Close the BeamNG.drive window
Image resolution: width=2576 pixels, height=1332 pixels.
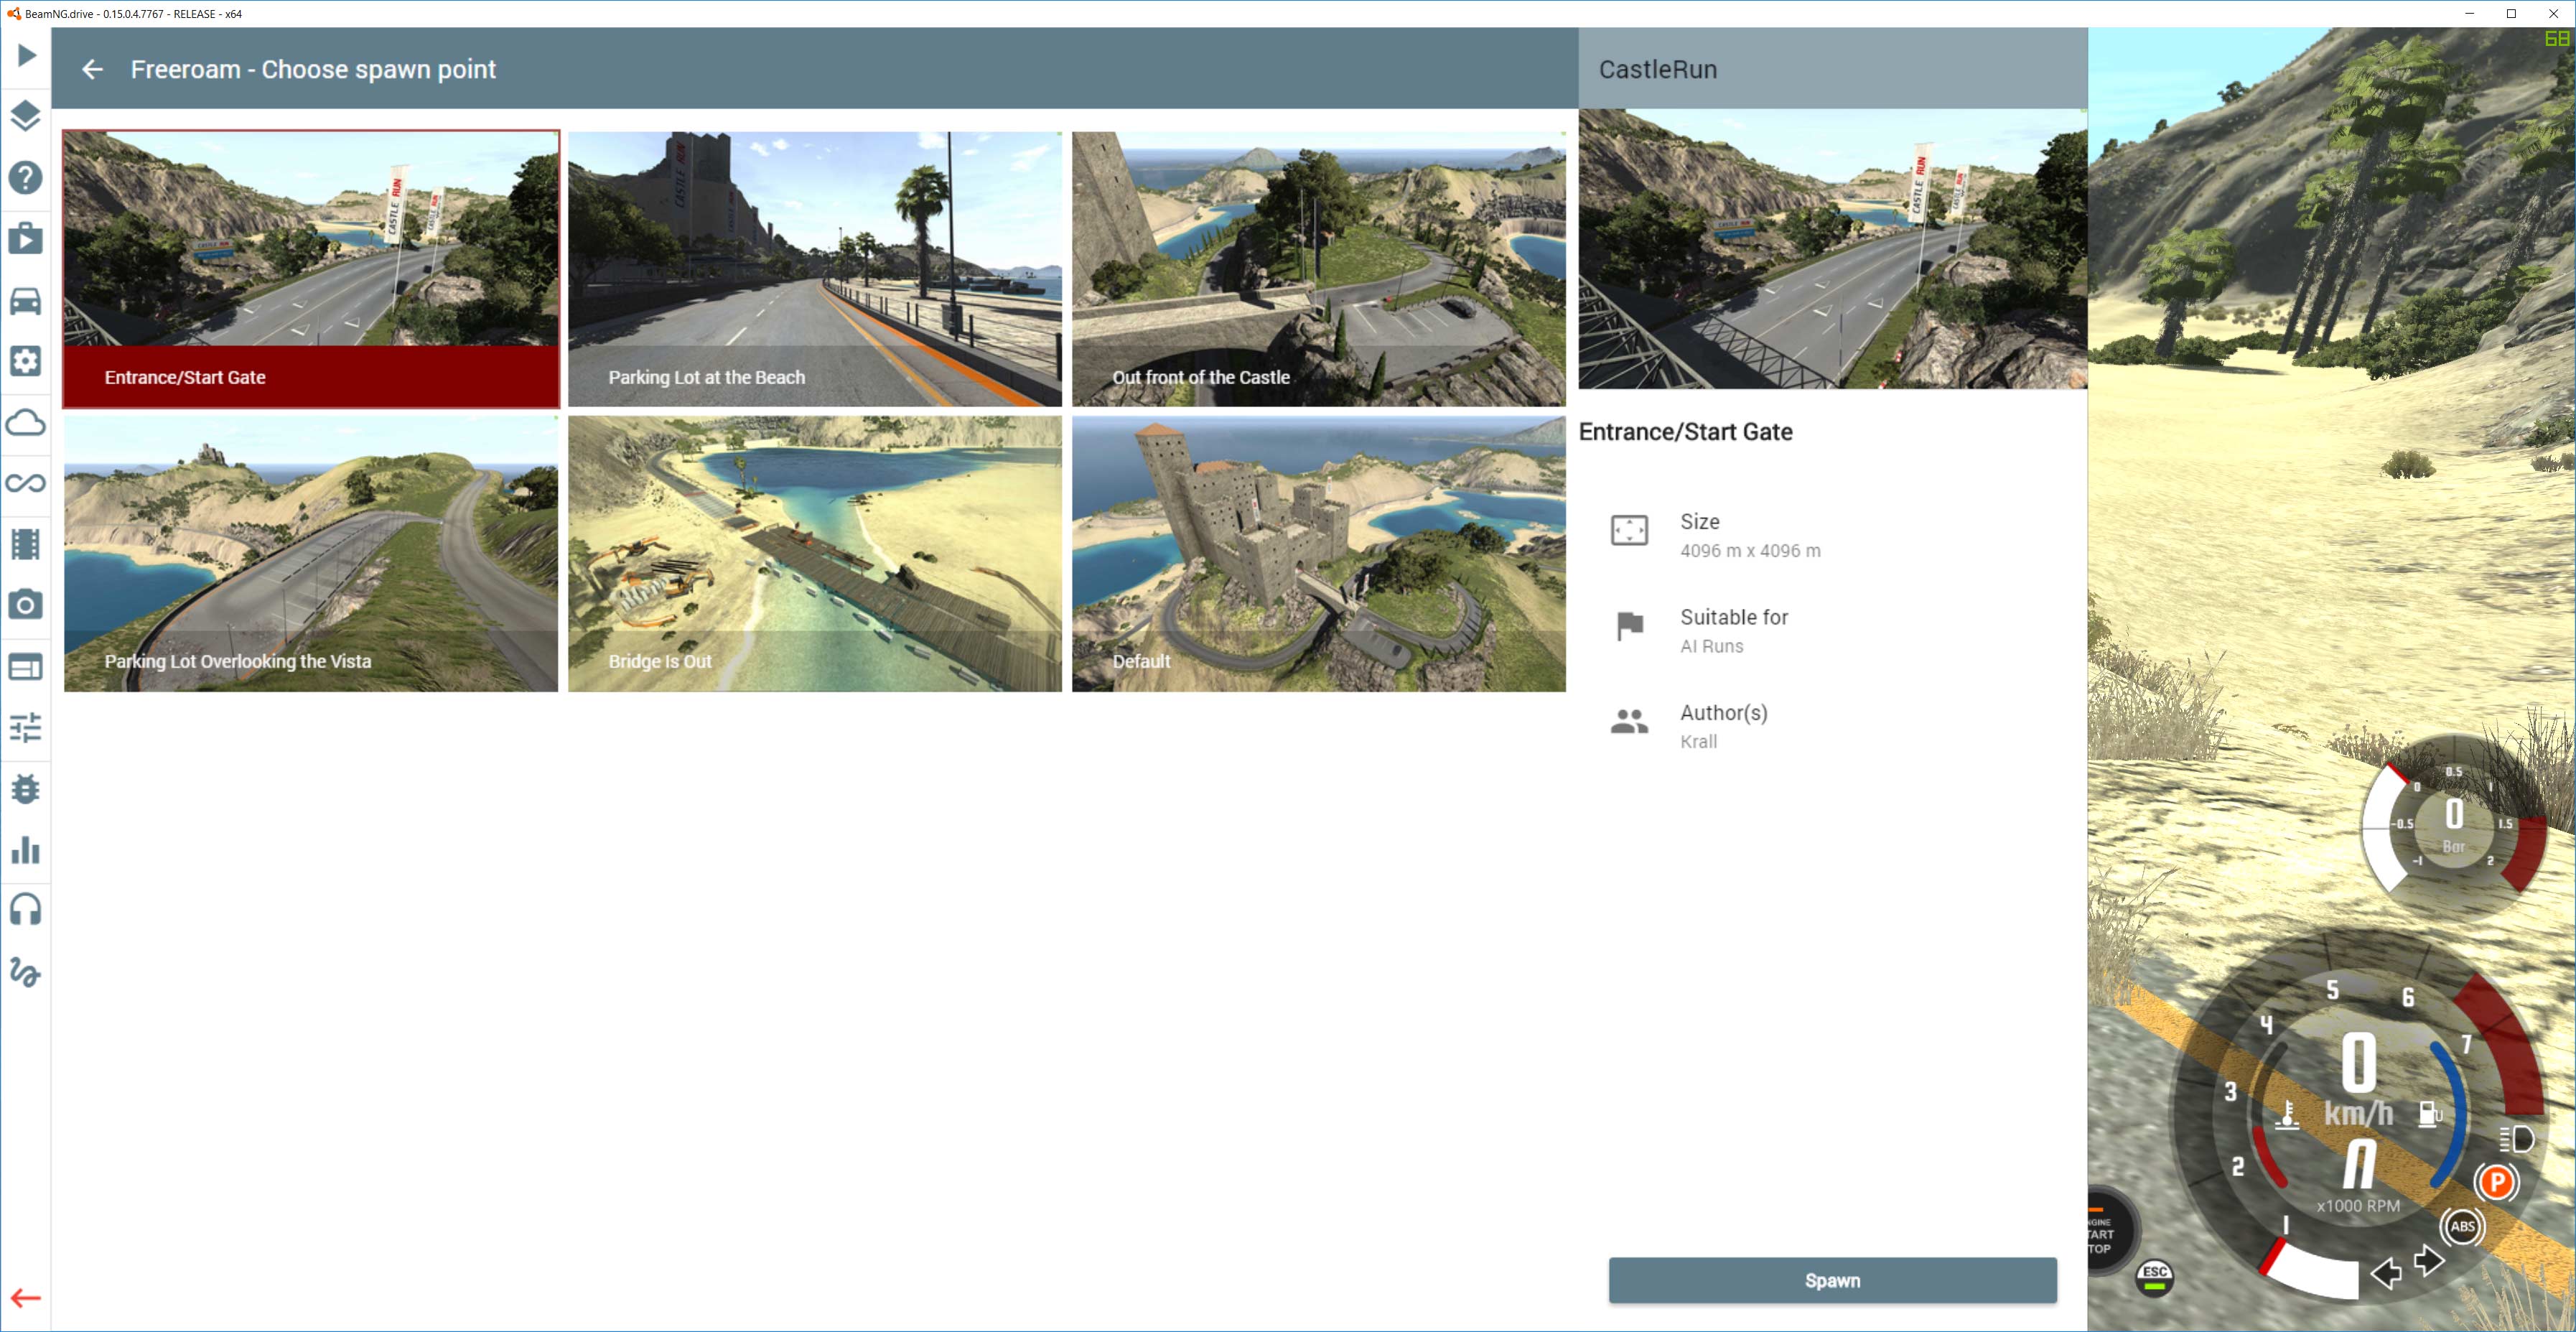[2553, 14]
